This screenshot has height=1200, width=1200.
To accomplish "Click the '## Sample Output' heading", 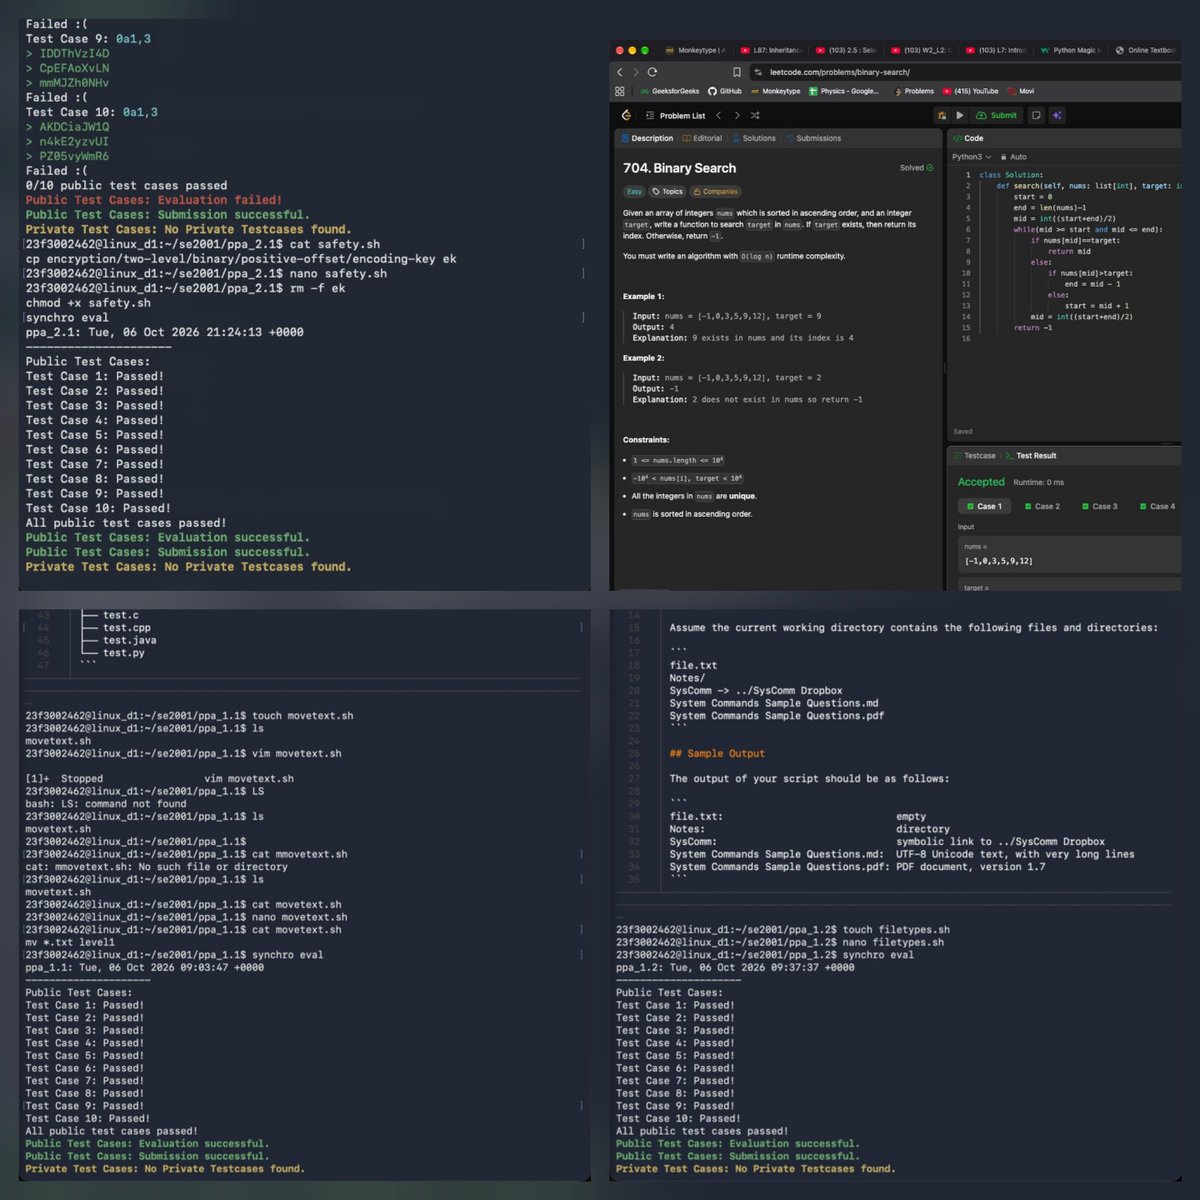I will 717,753.
